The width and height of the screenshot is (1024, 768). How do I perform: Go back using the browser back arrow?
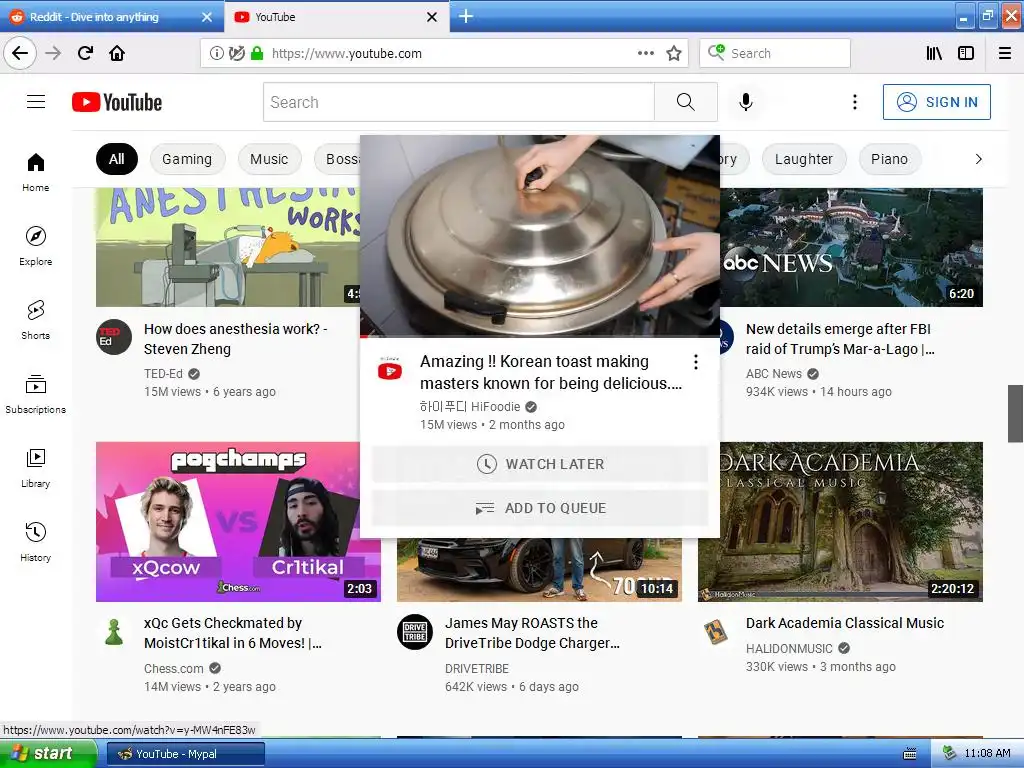(20, 53)
